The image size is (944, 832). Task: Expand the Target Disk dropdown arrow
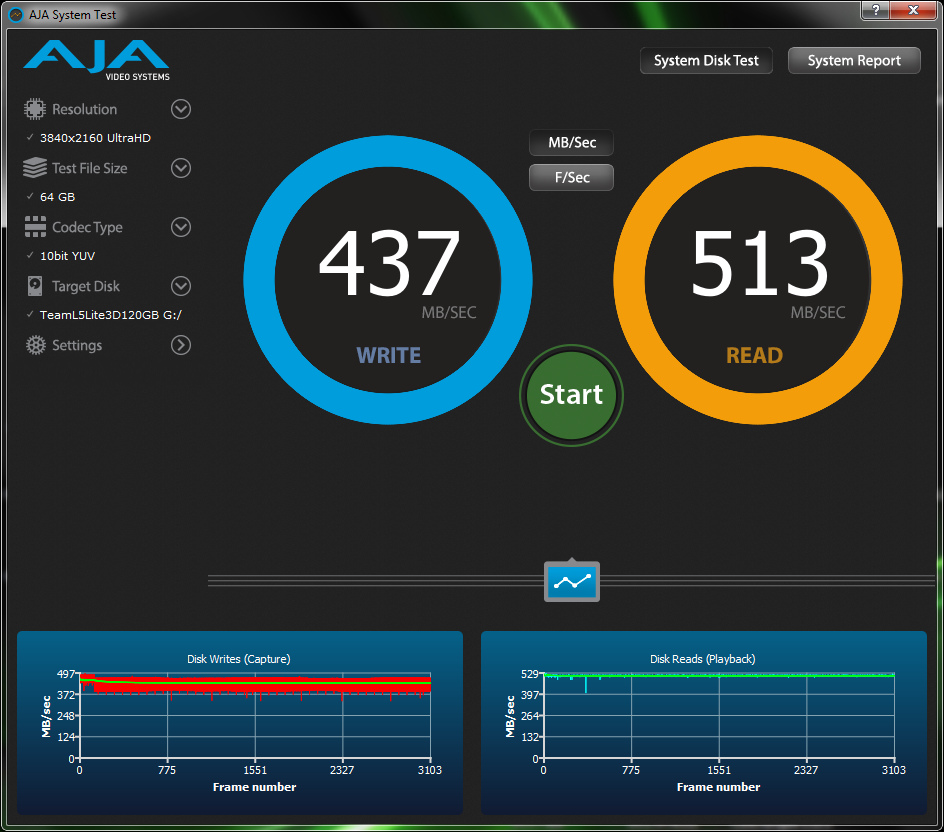click(181, 286)
